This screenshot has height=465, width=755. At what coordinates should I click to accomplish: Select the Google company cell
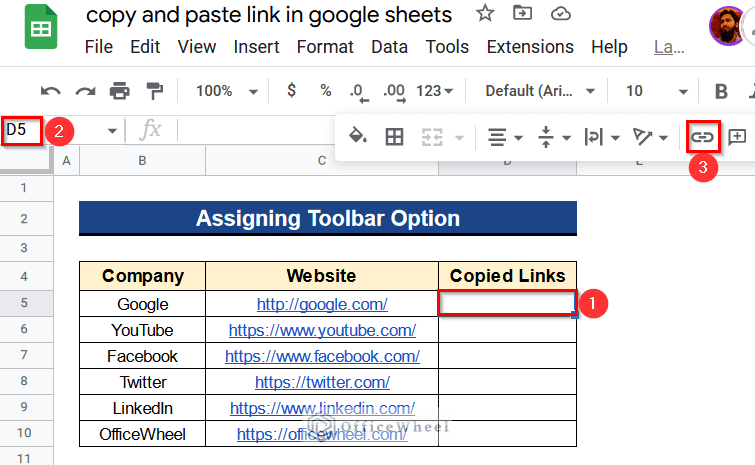(x=143, y=304)
